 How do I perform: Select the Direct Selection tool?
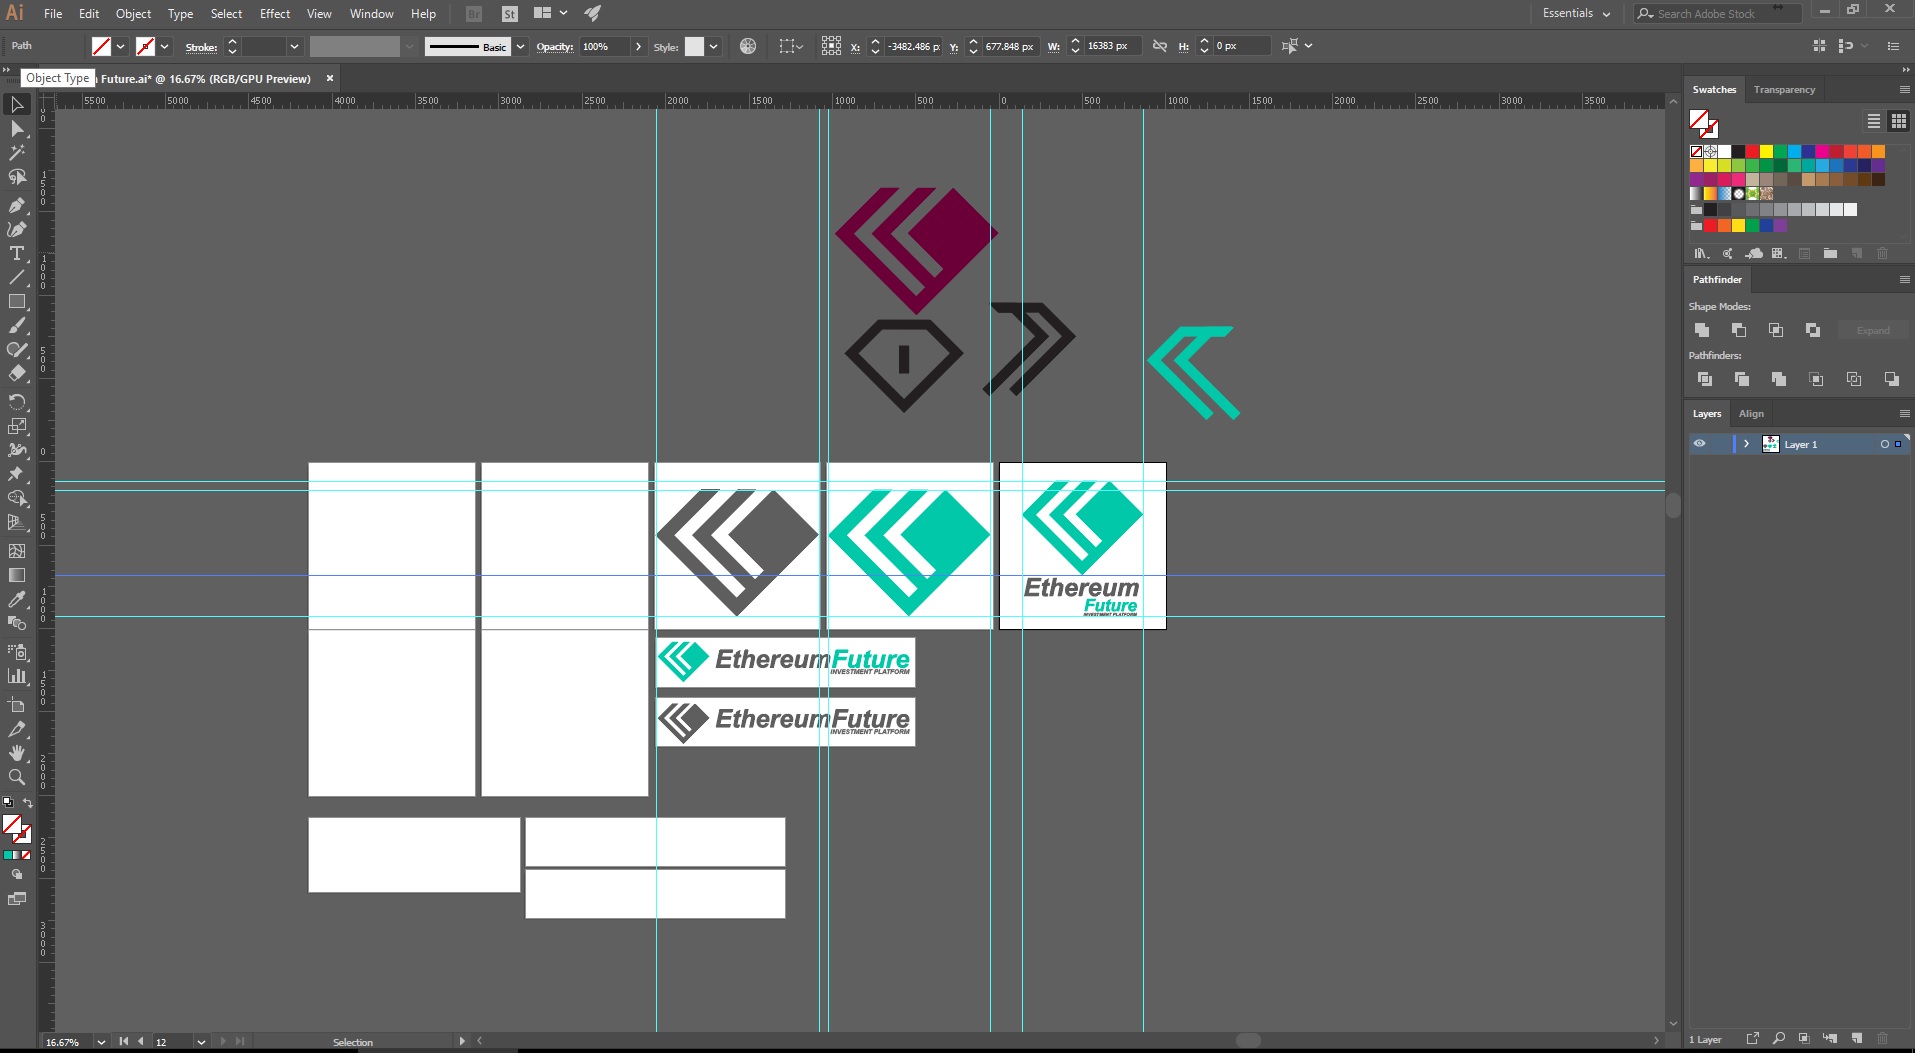[x=17, y=129]
